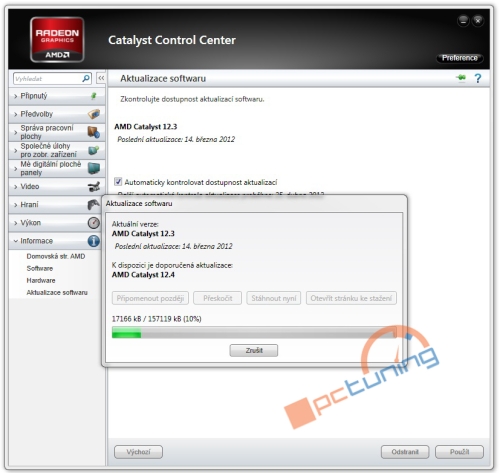This screenshot has height=473, width=500.
Task: Click the Stáhnout nyní button
Action: click(x=274, y=298)
